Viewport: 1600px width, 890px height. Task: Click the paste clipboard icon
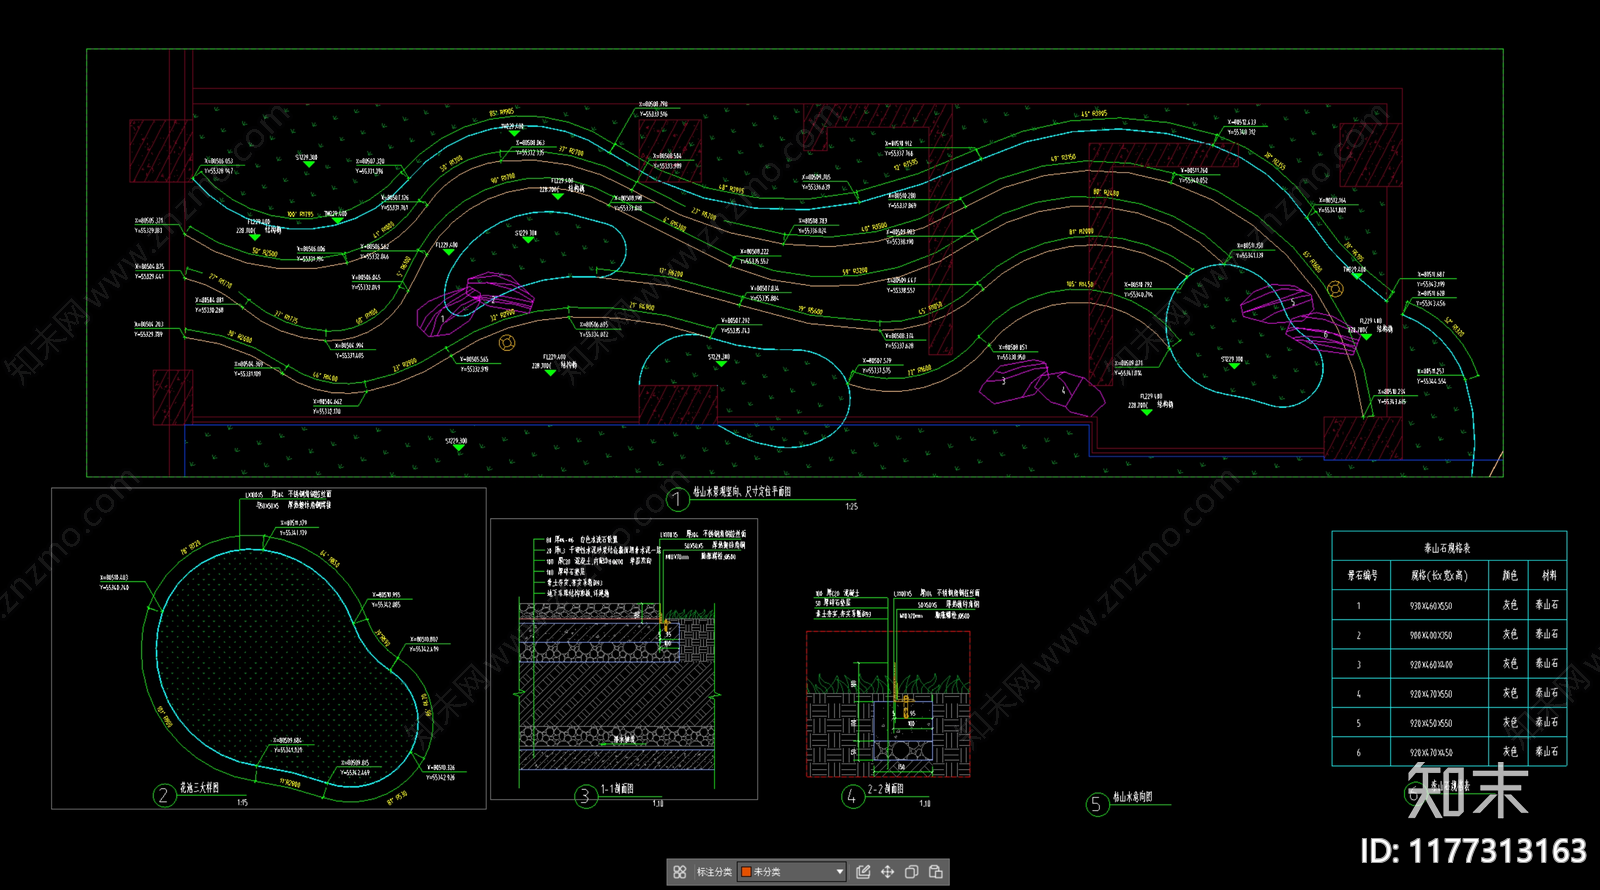pos(936,872)
